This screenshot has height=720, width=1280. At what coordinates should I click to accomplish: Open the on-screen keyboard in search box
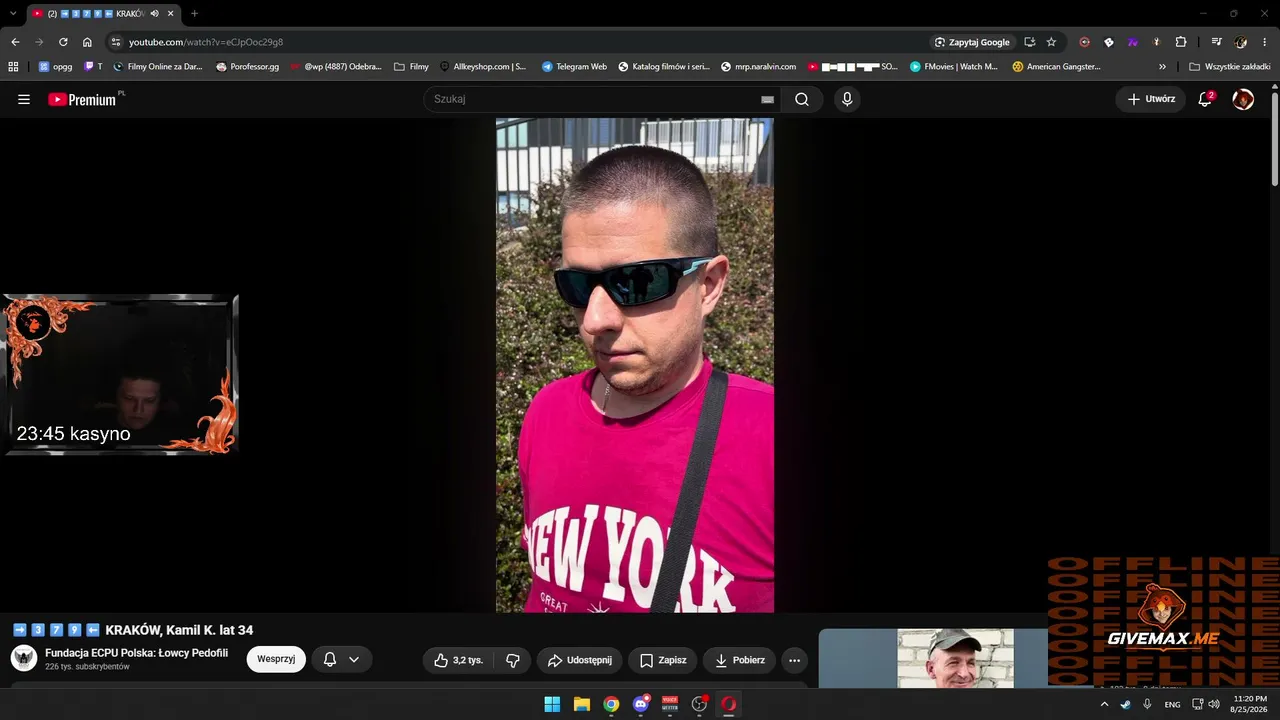(x=767, y=99)
